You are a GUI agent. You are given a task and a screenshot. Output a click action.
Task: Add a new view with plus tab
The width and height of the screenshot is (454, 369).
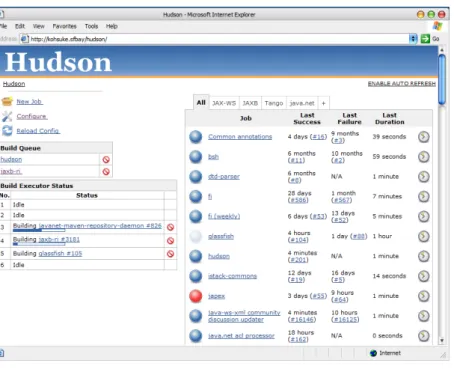(x=323, y=103)
